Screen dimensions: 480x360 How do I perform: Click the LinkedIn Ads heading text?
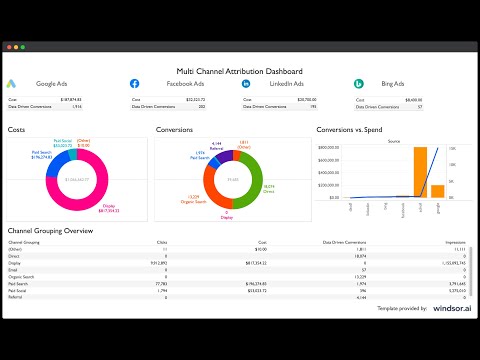pos(287,84)
